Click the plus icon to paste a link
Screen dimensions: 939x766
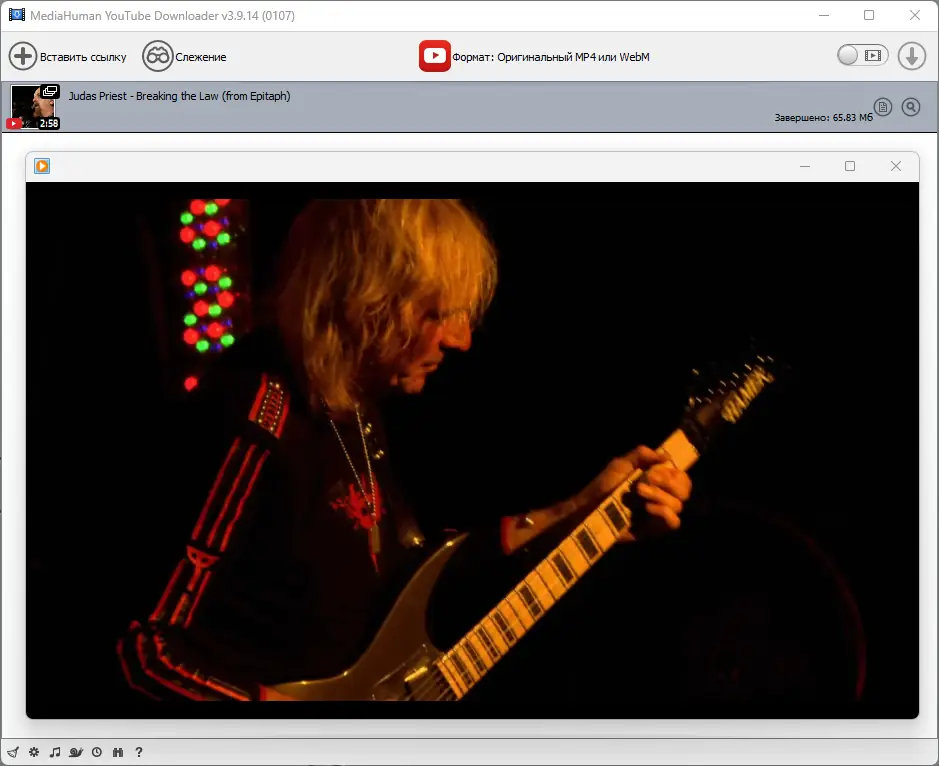tap(23, 56)
